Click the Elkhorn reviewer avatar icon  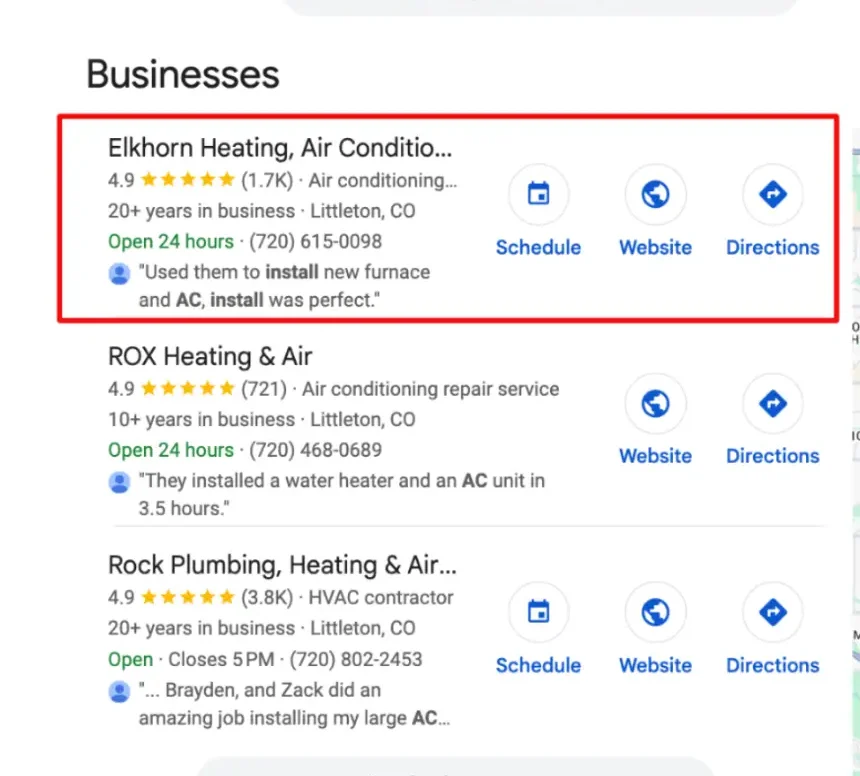[119, 273]
